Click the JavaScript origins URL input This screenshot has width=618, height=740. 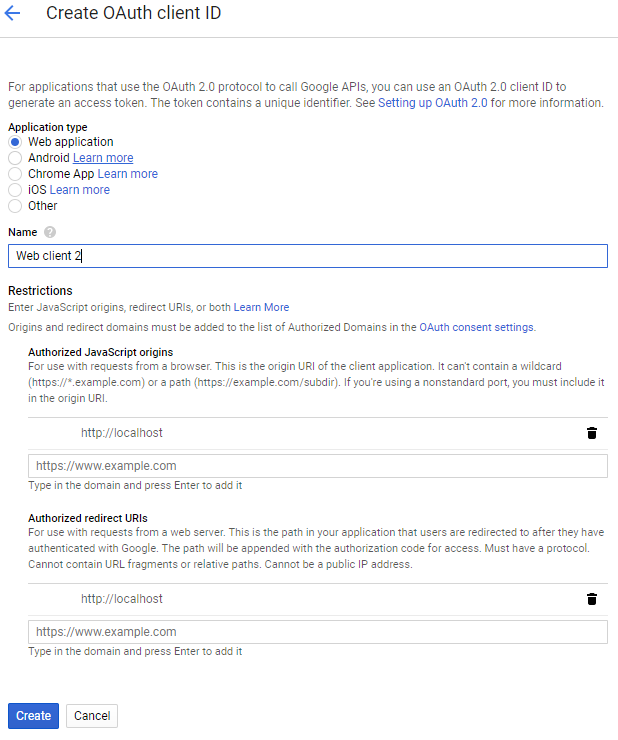(318, 466)
